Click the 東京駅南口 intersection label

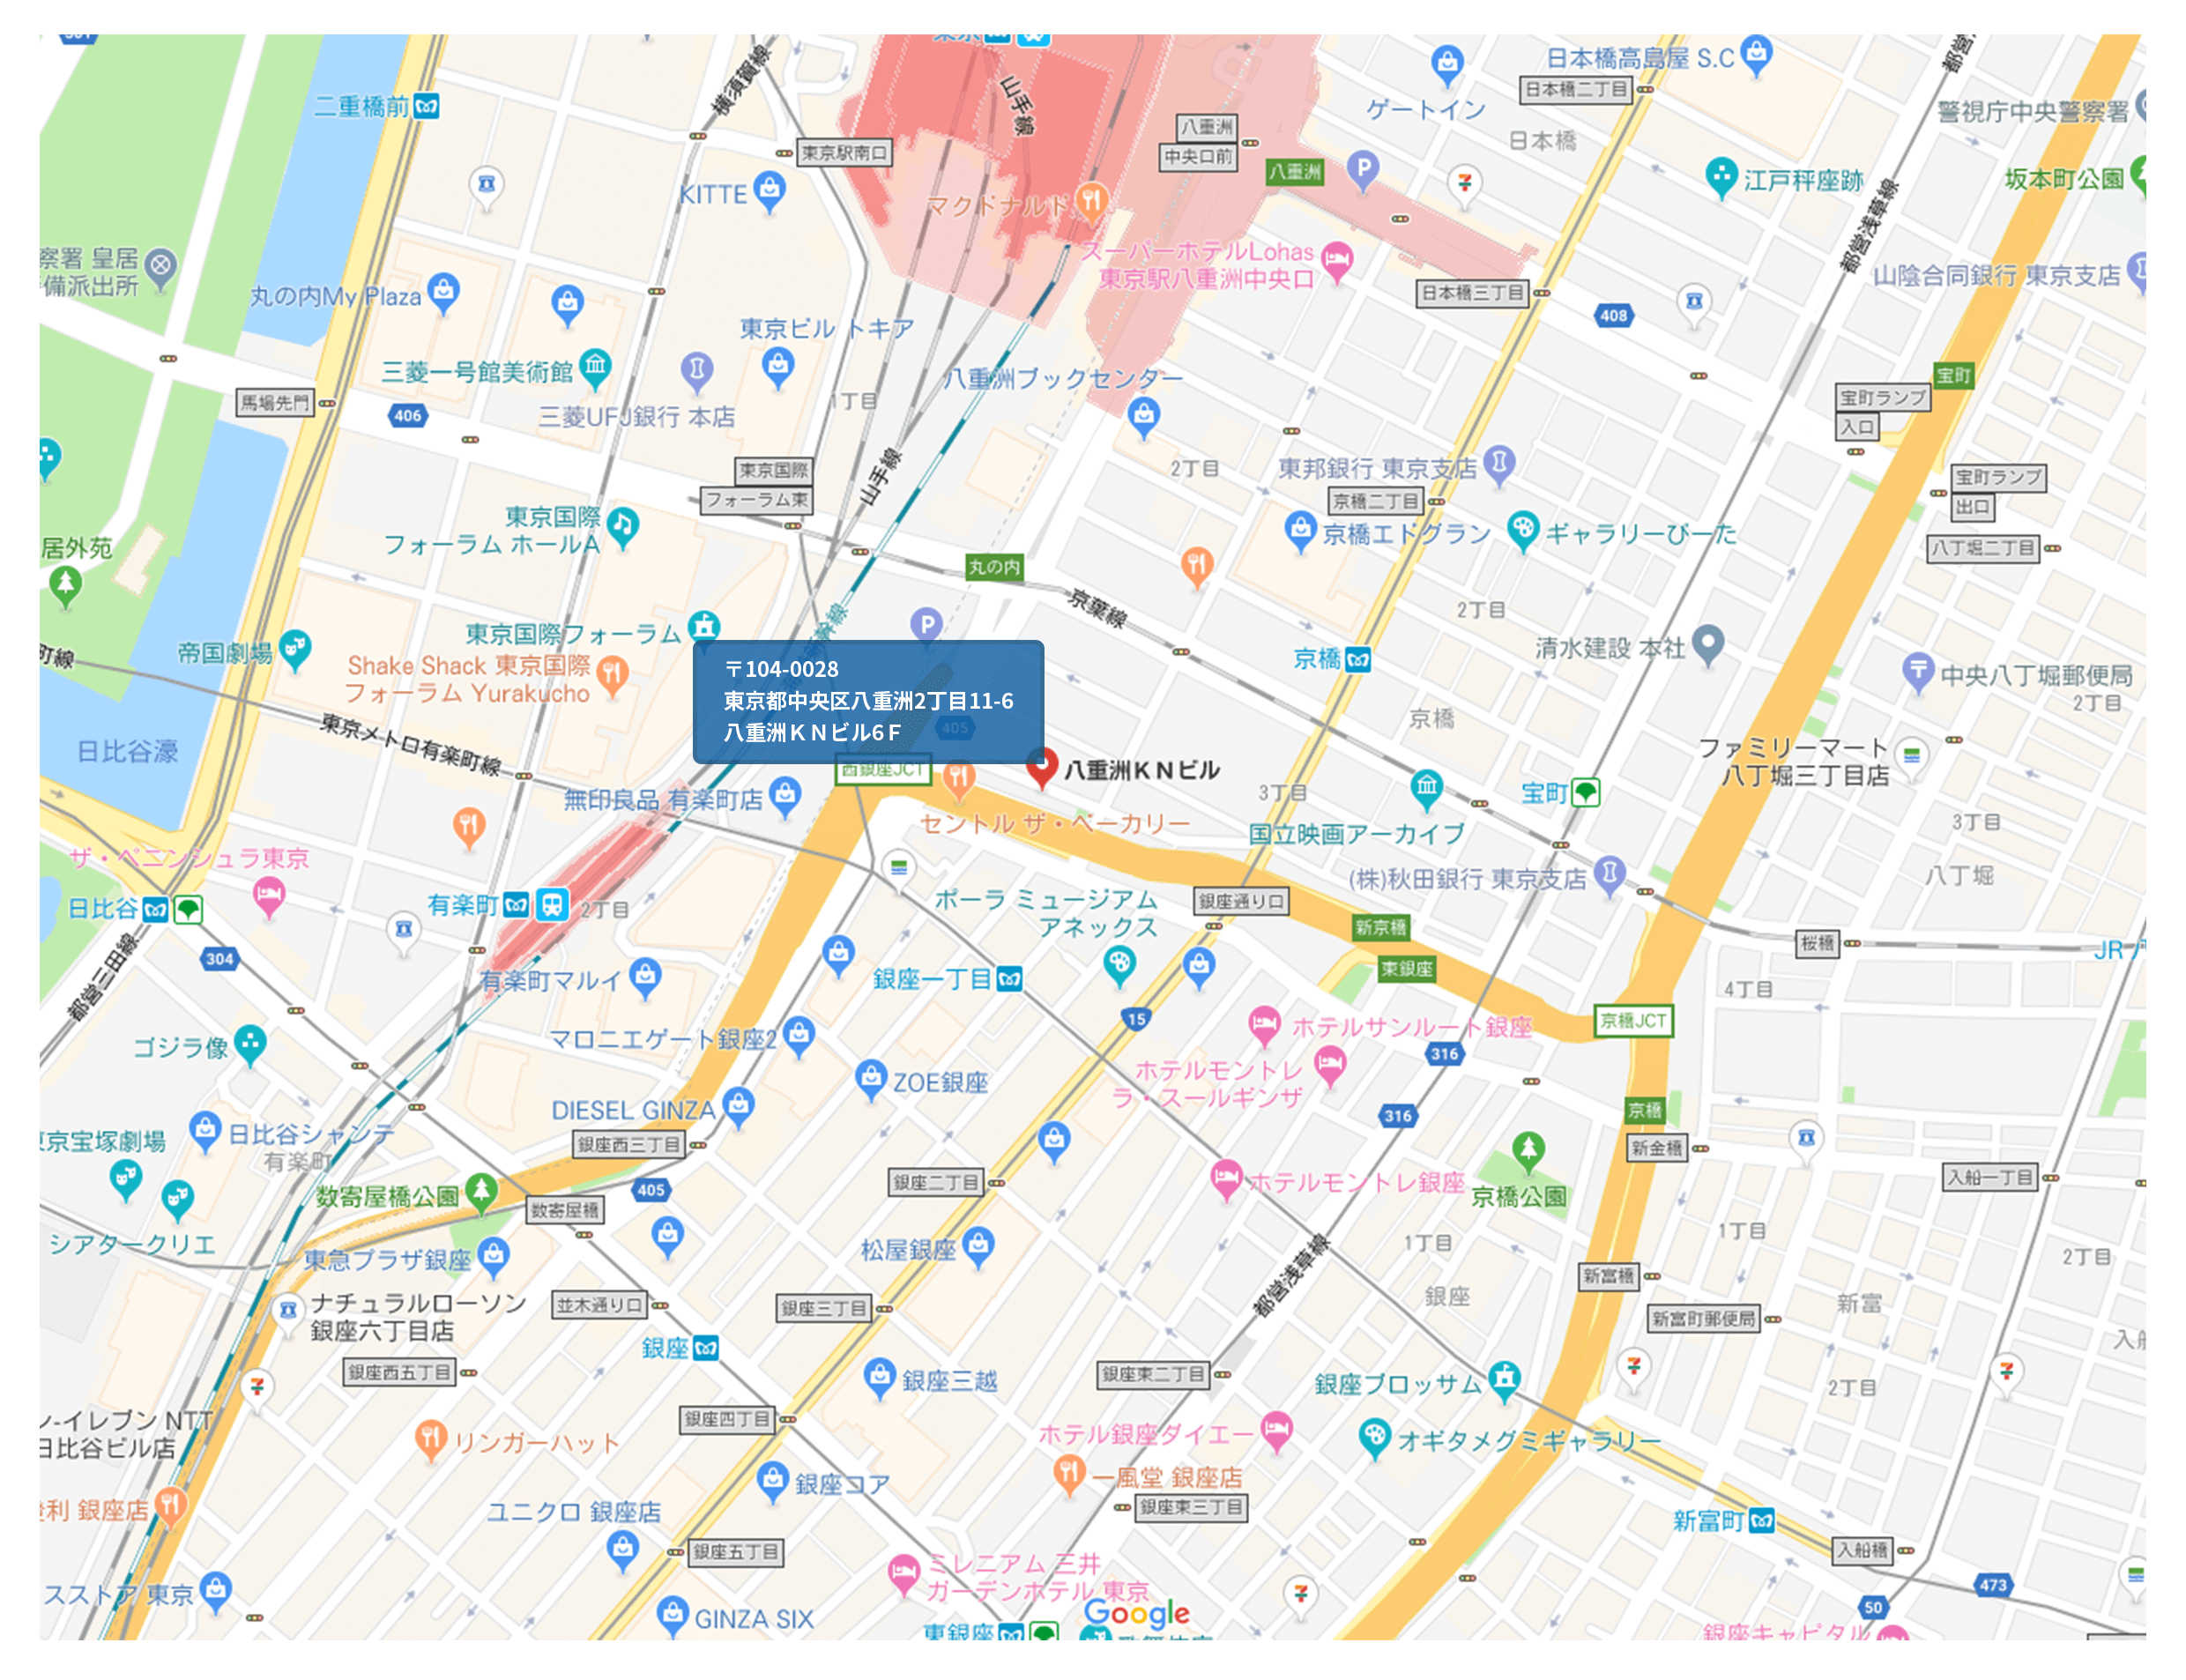[844, 153]
